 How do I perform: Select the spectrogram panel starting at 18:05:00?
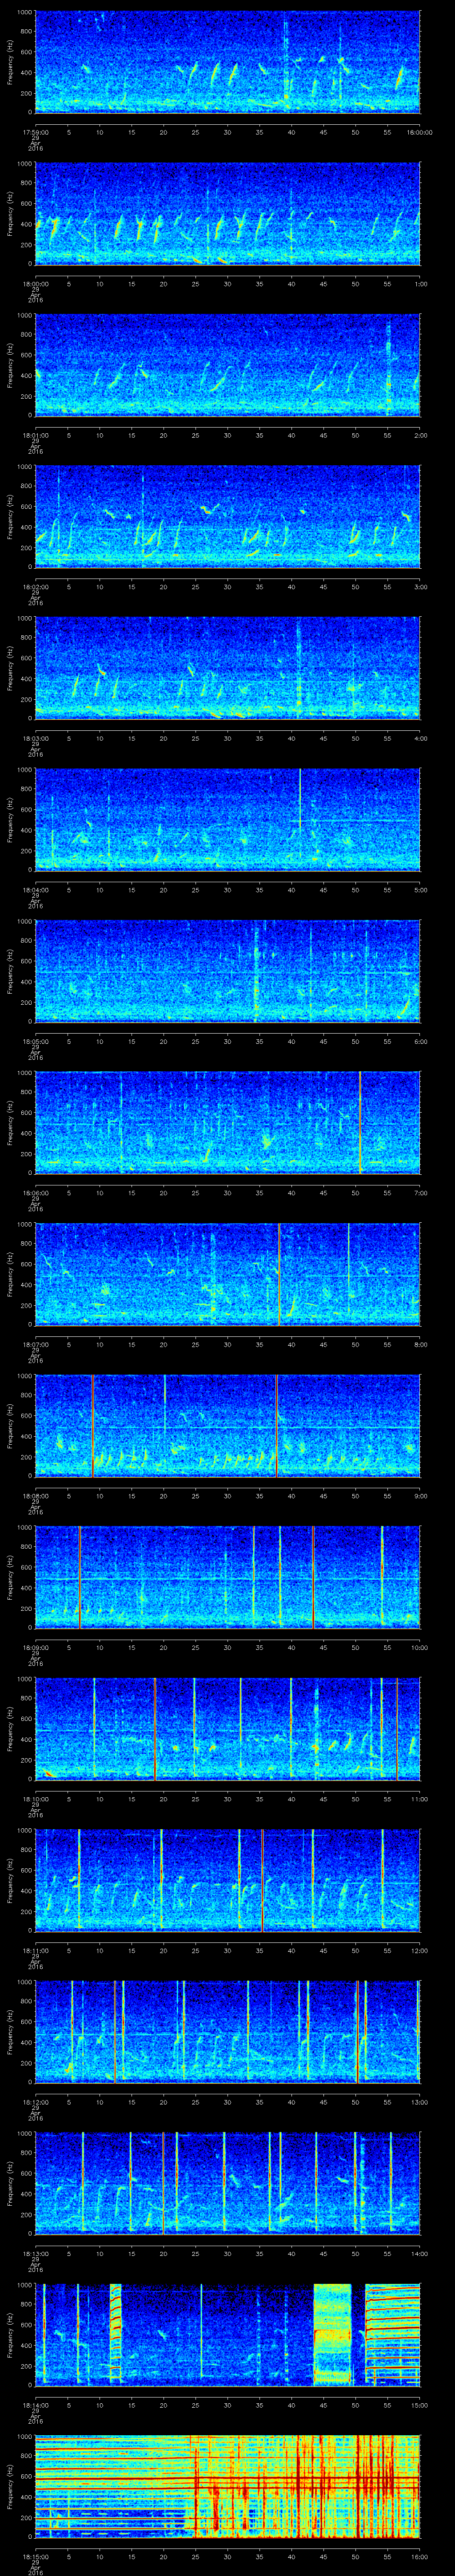pyautogui.click(x=228, y=971)
